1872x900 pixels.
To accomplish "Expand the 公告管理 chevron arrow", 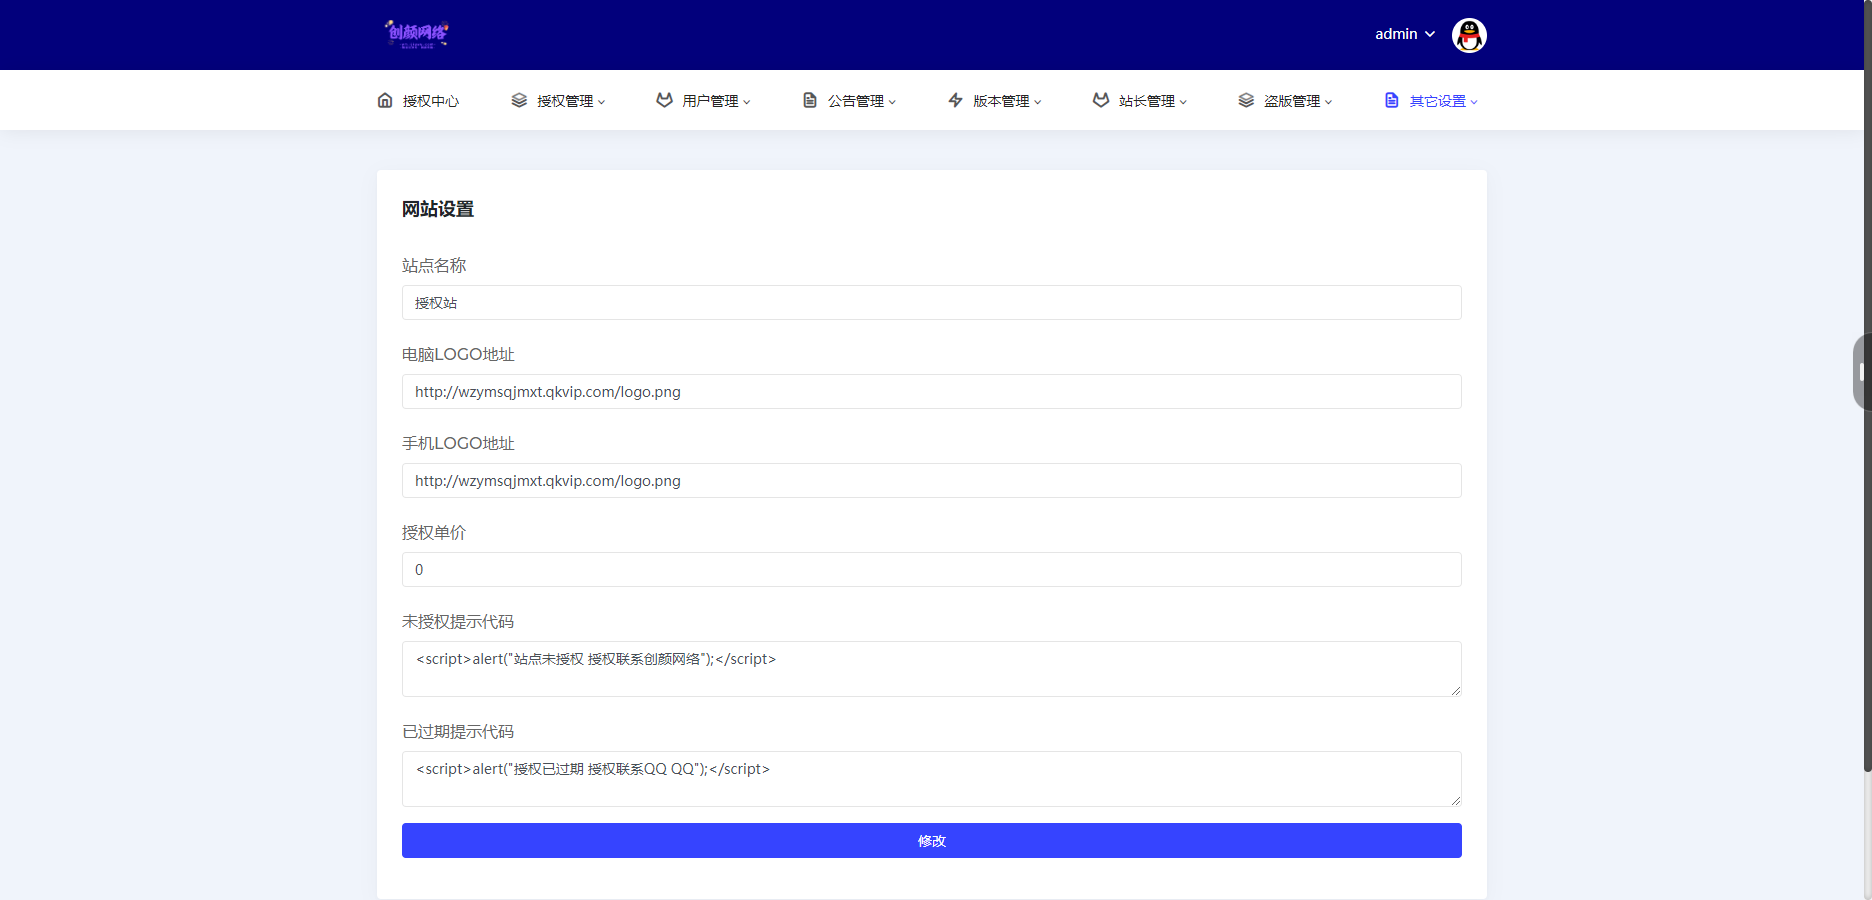I will tap(892, 102).
